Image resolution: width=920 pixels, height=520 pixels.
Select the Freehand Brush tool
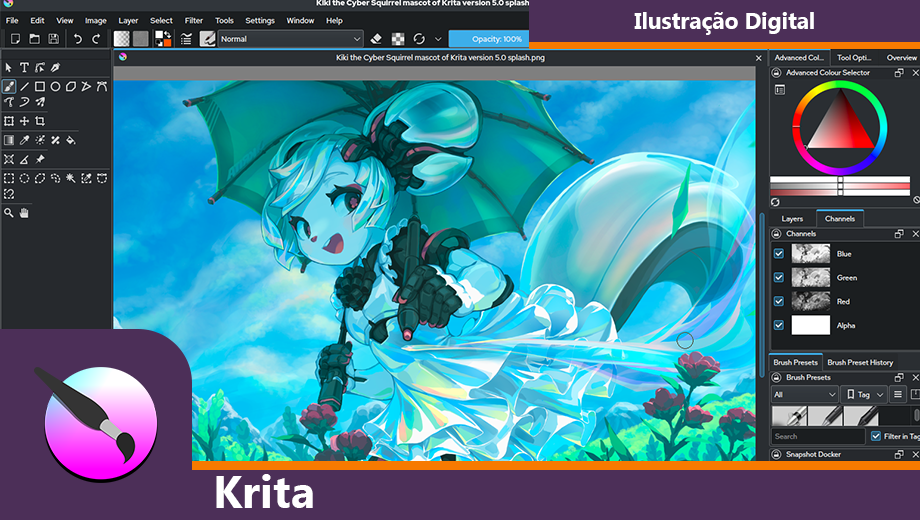point(9,86)
